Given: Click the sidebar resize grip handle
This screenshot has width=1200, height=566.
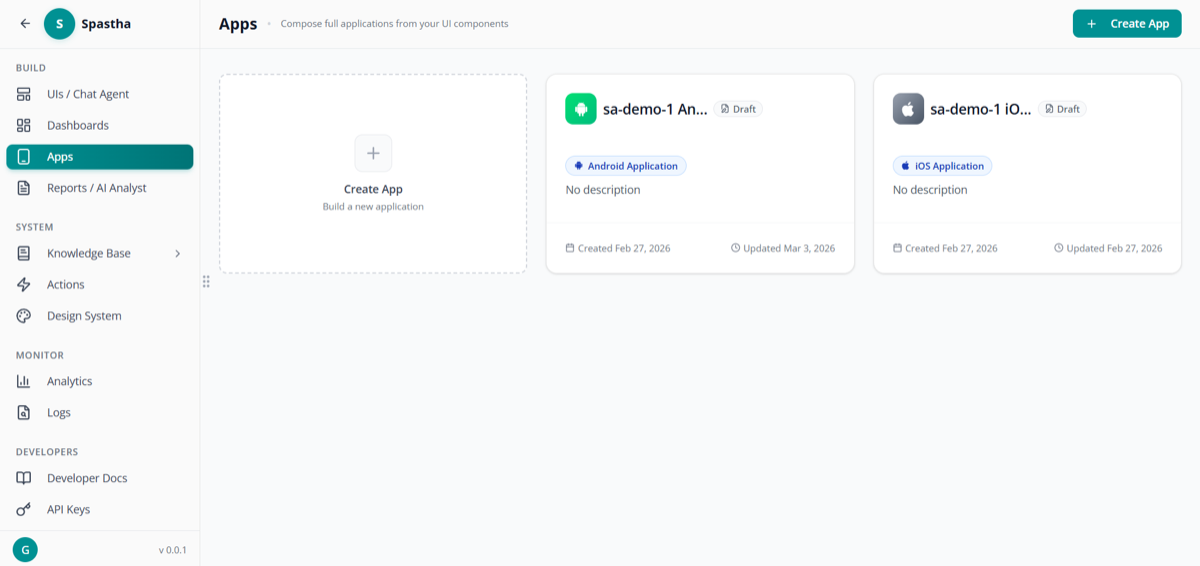Looking at the screenshot, I should [206, 282].
